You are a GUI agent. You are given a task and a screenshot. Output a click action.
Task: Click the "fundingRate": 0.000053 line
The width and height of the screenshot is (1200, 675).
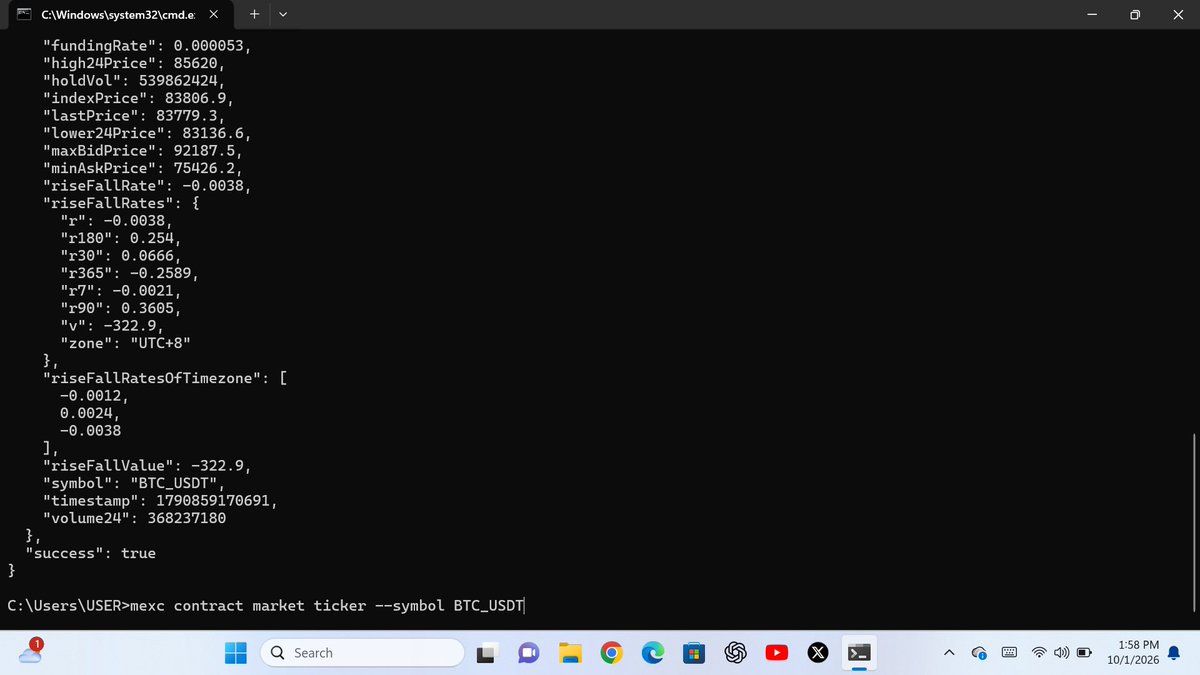147,45
